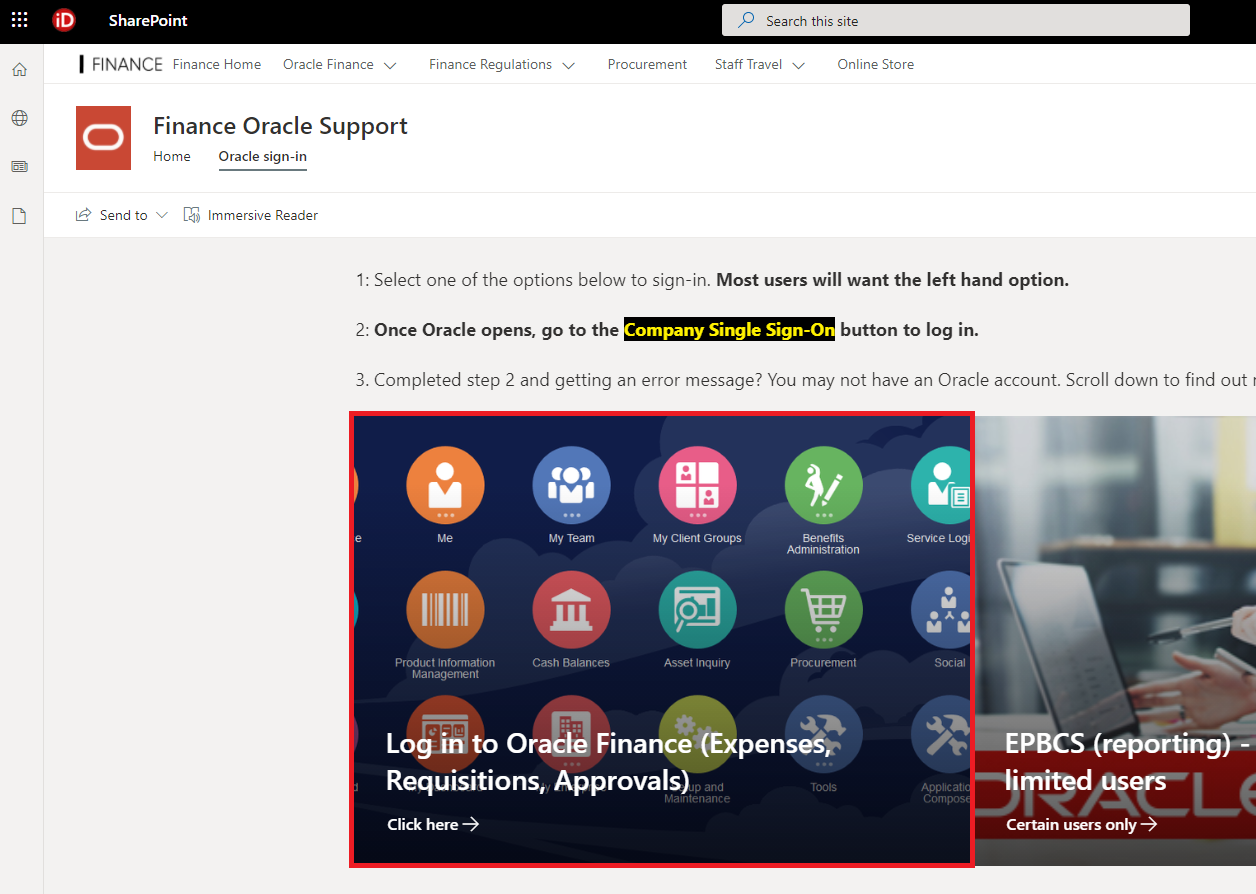This screenshot has height=894, width=1256.
Task: Click the magnifier icon in the search box
Action: 746,20
